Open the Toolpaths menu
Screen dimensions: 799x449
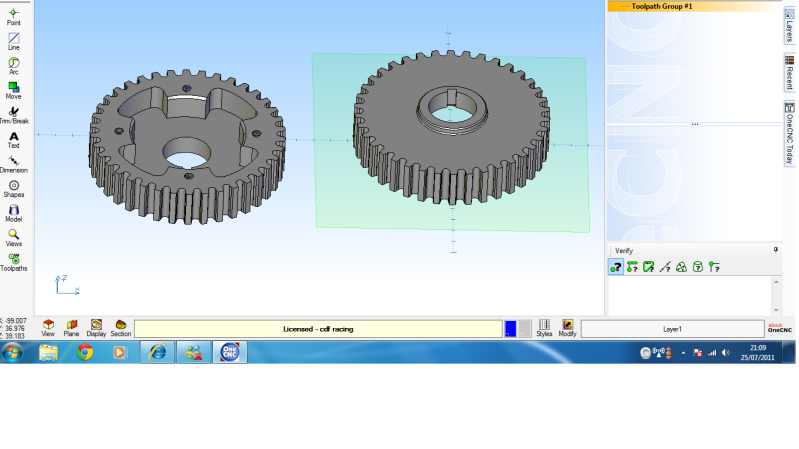pos(14,262)
